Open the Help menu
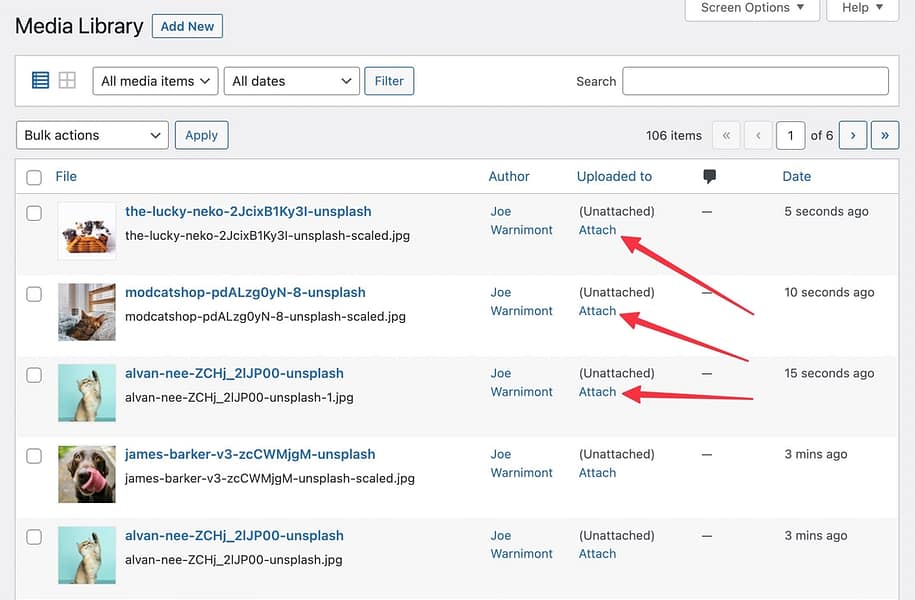Screen dimensions: 915x600 [x=861, y=8]
